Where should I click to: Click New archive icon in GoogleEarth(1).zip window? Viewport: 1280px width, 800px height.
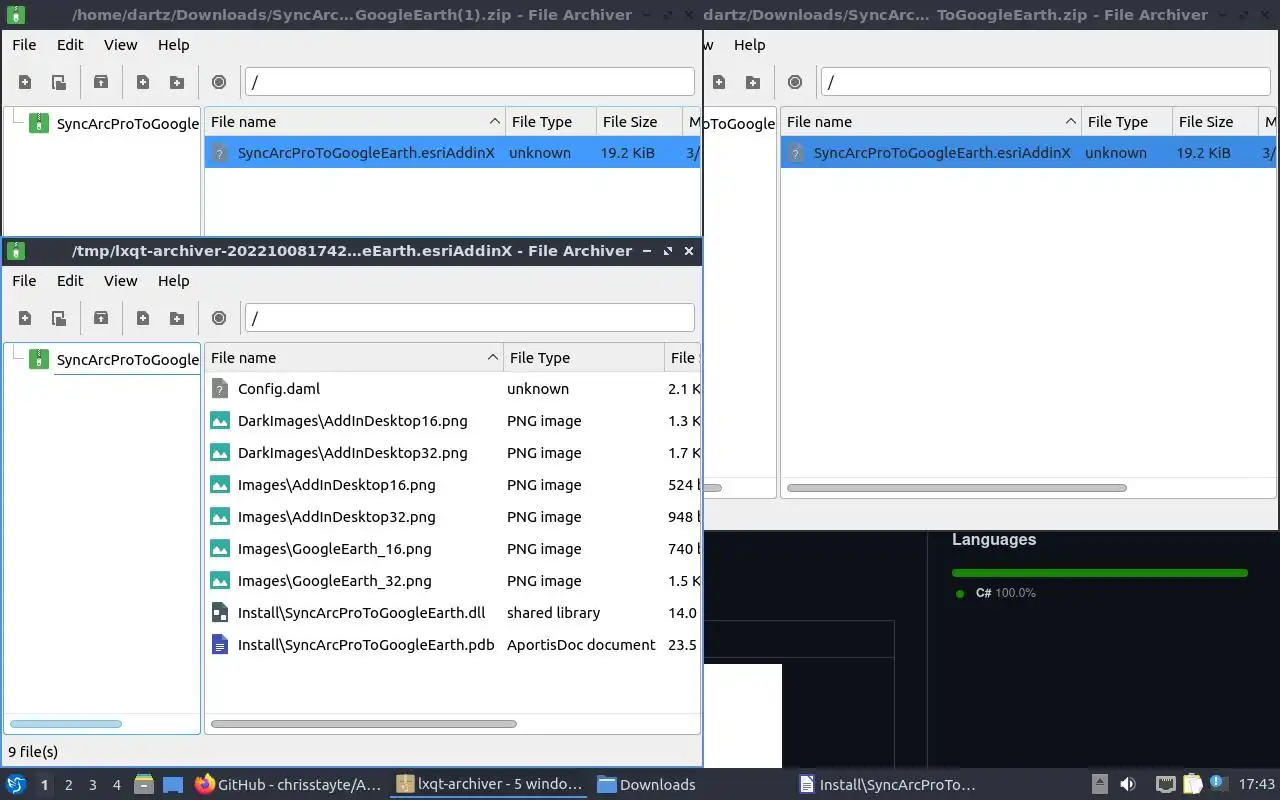[x=25, y=82]
